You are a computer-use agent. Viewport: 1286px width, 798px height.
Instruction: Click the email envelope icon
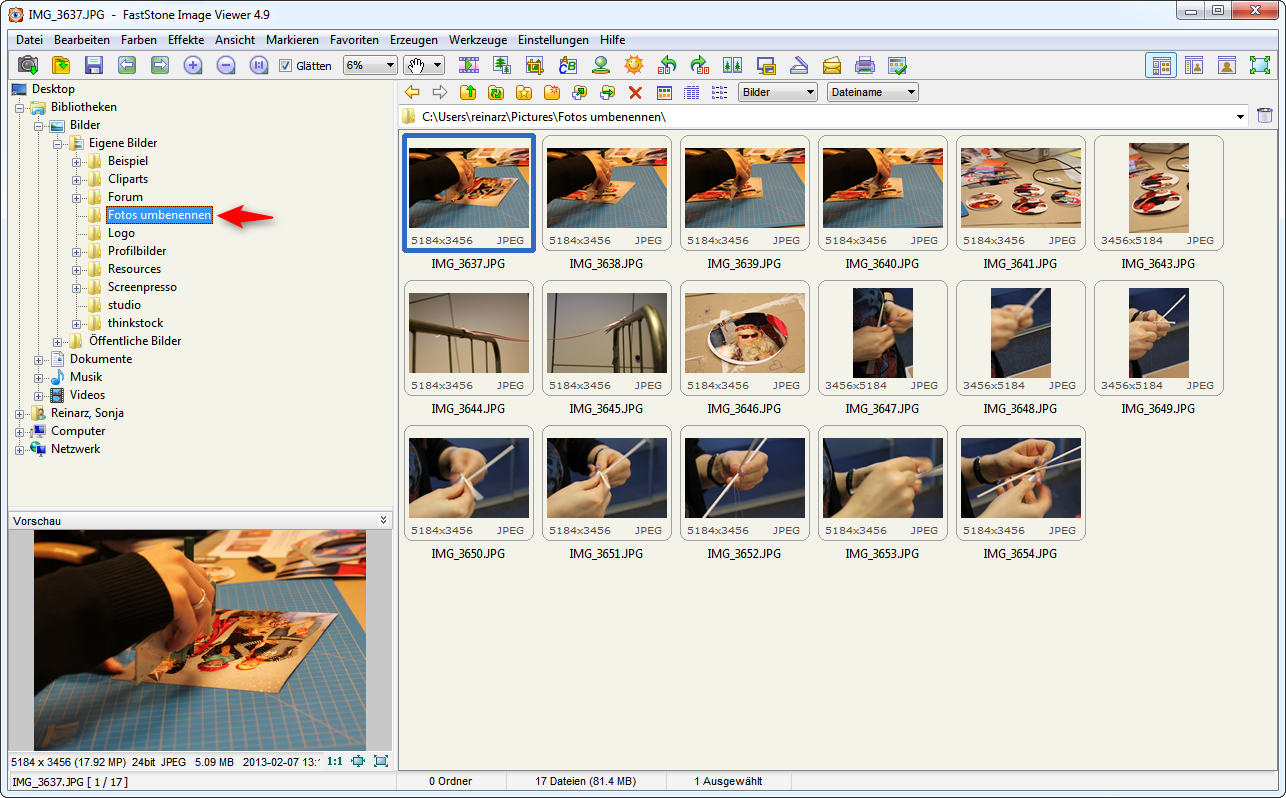(832, 65)
